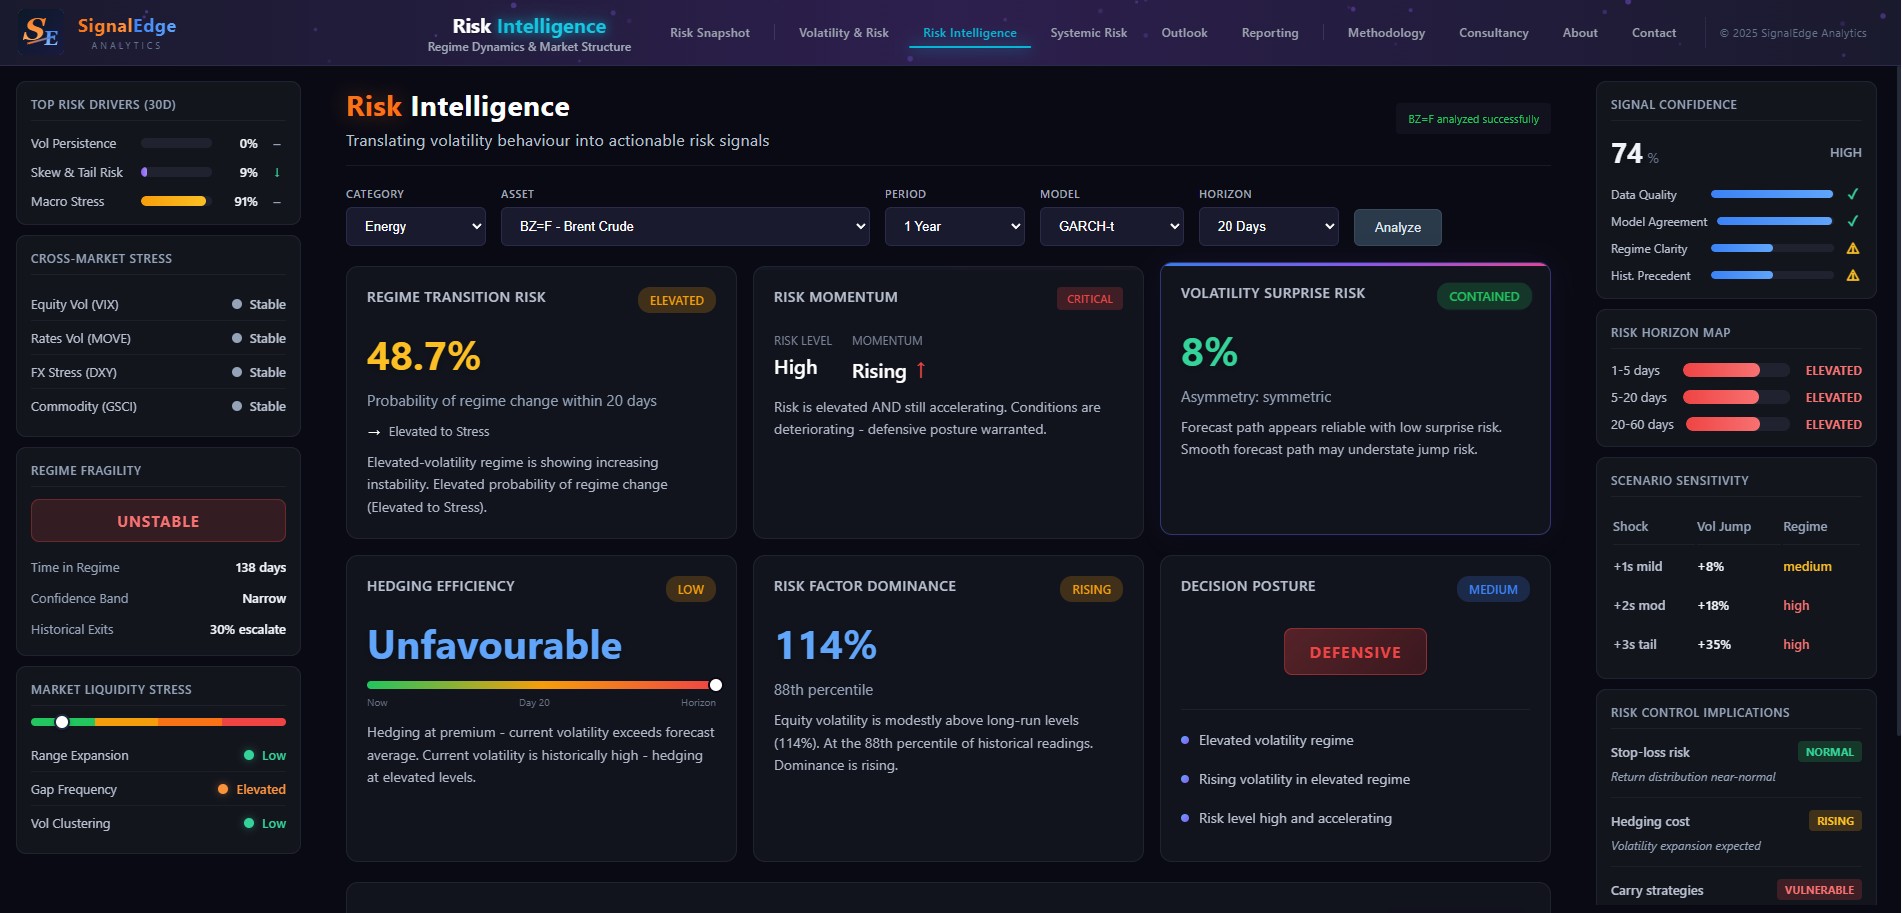Click the warning icon next to Hist. Precedent
This screenshot has height=913, width=1902.
coord(1853,275)
